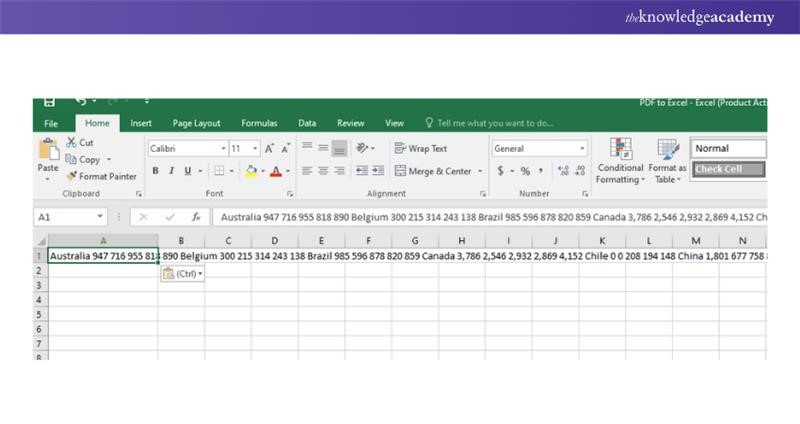Click the yellow Fill Color button
Image resolution: width=800 pixels, height=424 pixels.
click(x=251, y=171)
